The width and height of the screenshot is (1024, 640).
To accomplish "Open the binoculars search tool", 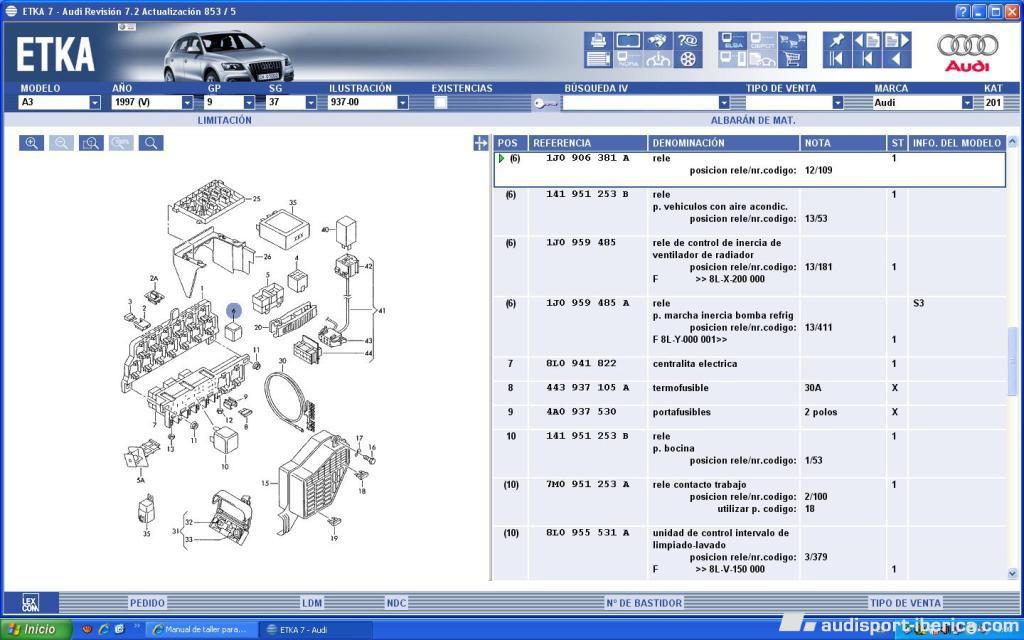I will coord(658,40).
